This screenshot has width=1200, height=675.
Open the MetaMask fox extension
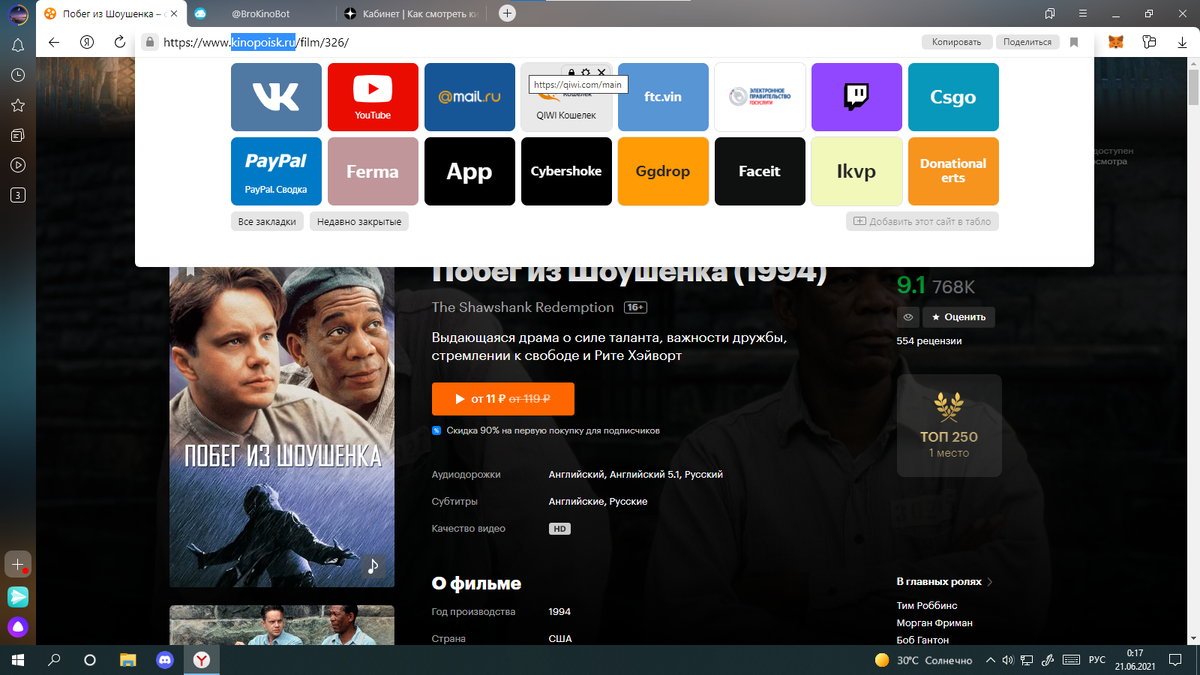pyautogui.click(x=1117, y=42)
